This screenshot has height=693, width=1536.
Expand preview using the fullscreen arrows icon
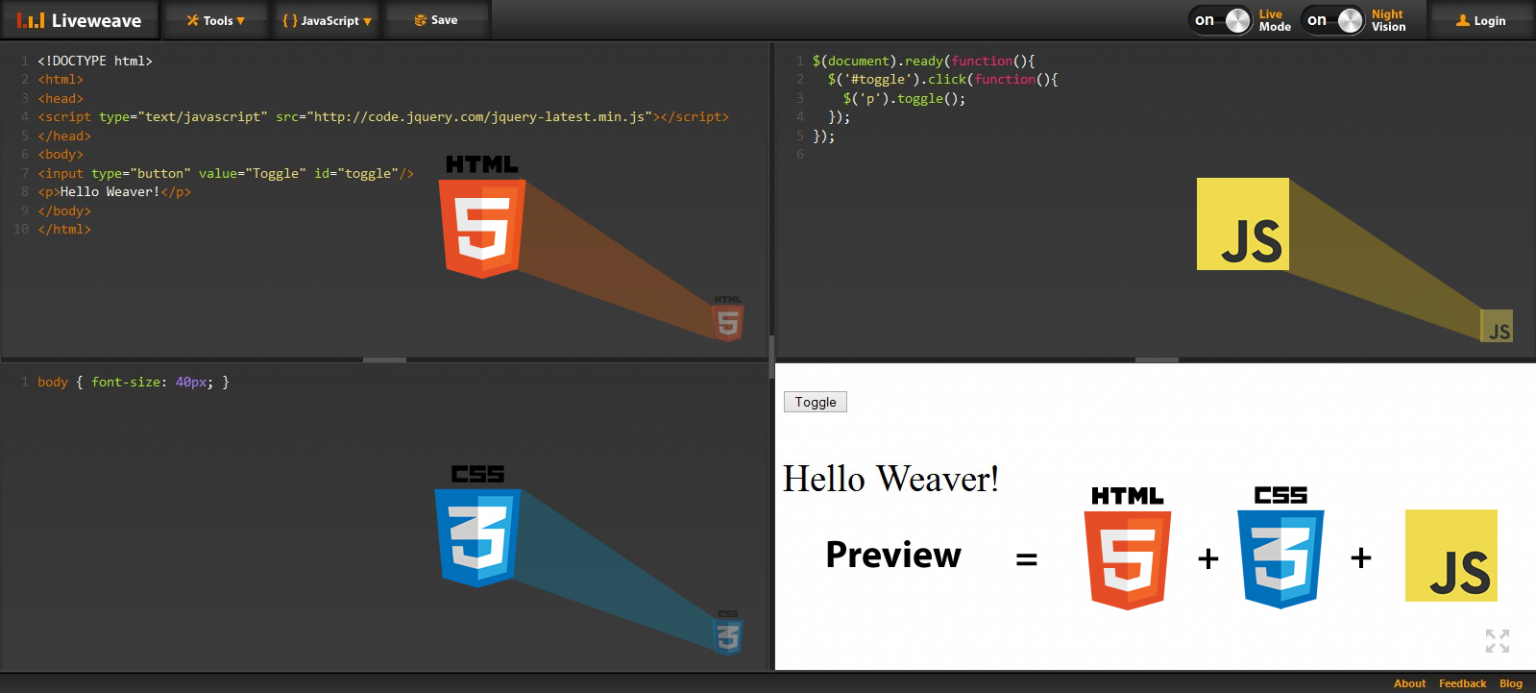pyautogui.click(x=1497, y=641)
